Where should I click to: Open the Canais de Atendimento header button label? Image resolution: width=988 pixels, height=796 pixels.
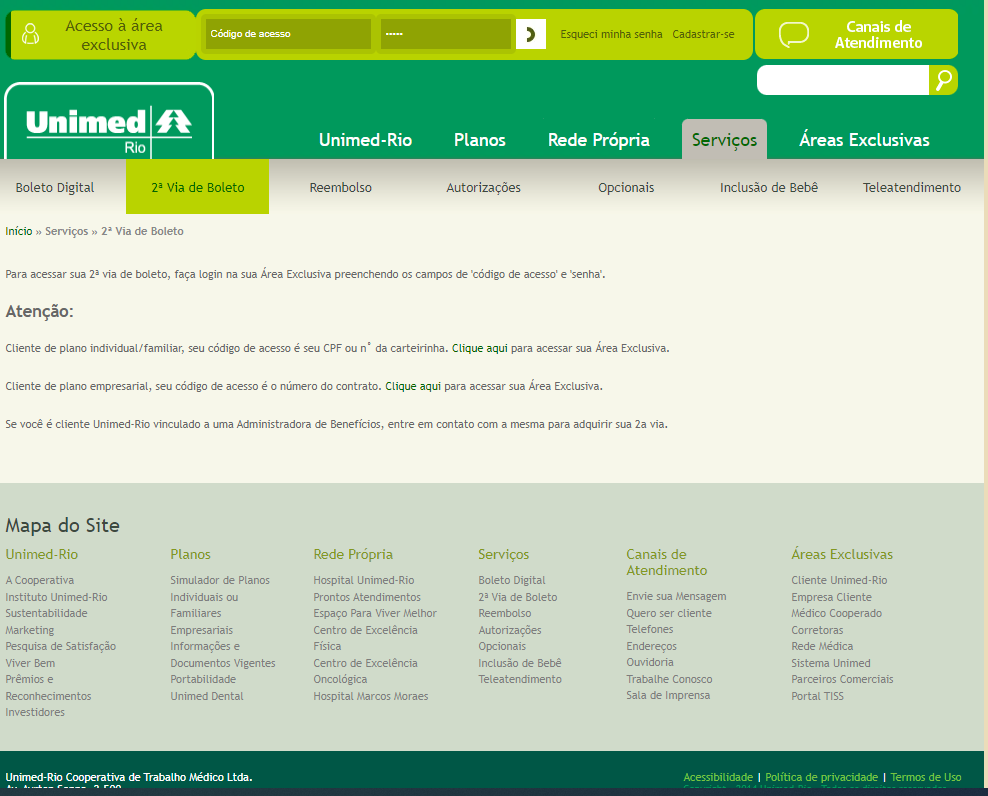pos(878,35)
